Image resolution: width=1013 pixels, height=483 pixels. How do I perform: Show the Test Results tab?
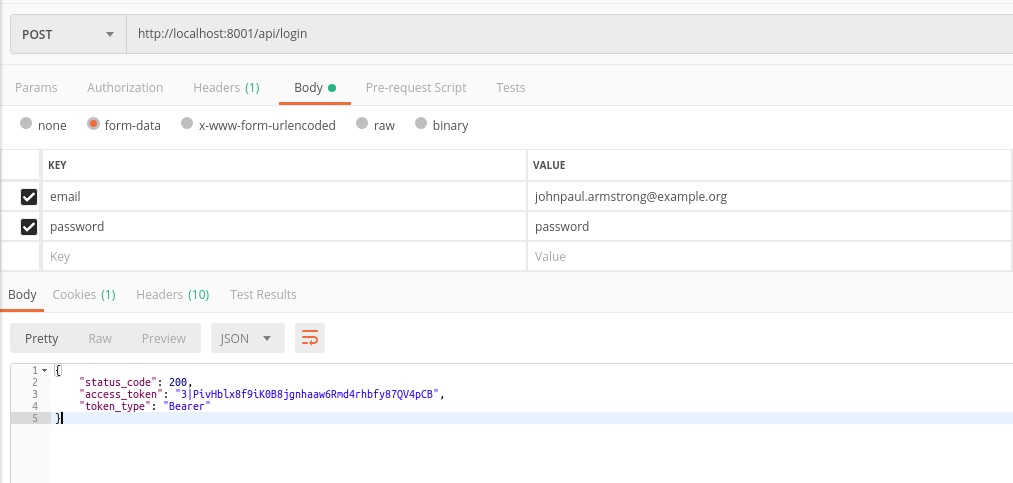point(263,295)
